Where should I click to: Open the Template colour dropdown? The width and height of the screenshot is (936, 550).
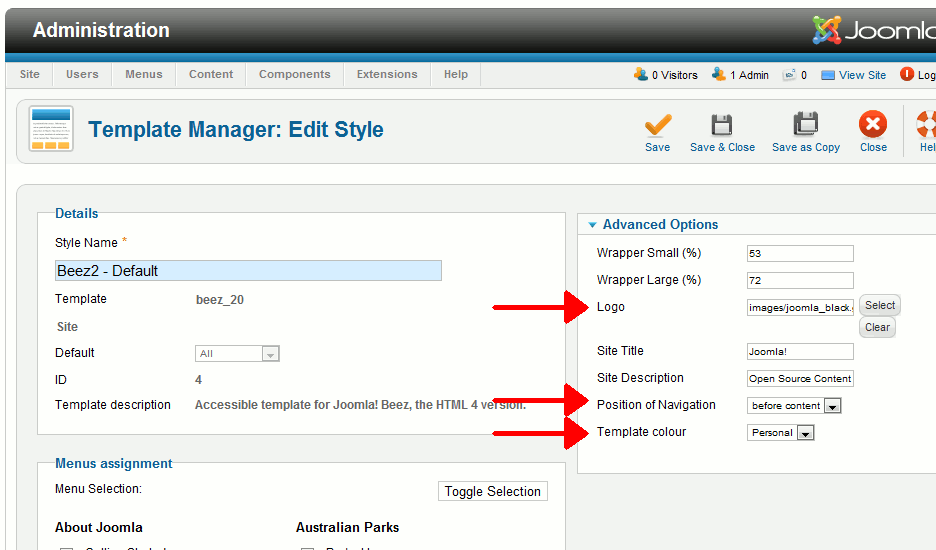click(805, 433)
